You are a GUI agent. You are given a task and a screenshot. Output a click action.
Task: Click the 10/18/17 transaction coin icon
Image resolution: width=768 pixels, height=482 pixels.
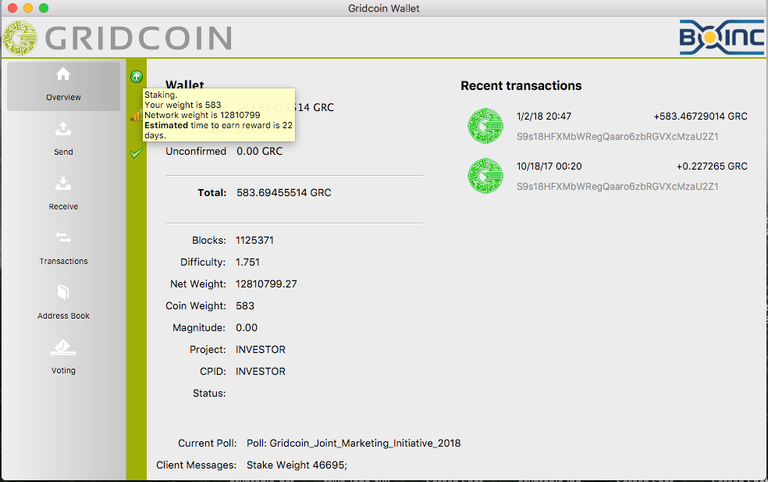click(485, 176)
